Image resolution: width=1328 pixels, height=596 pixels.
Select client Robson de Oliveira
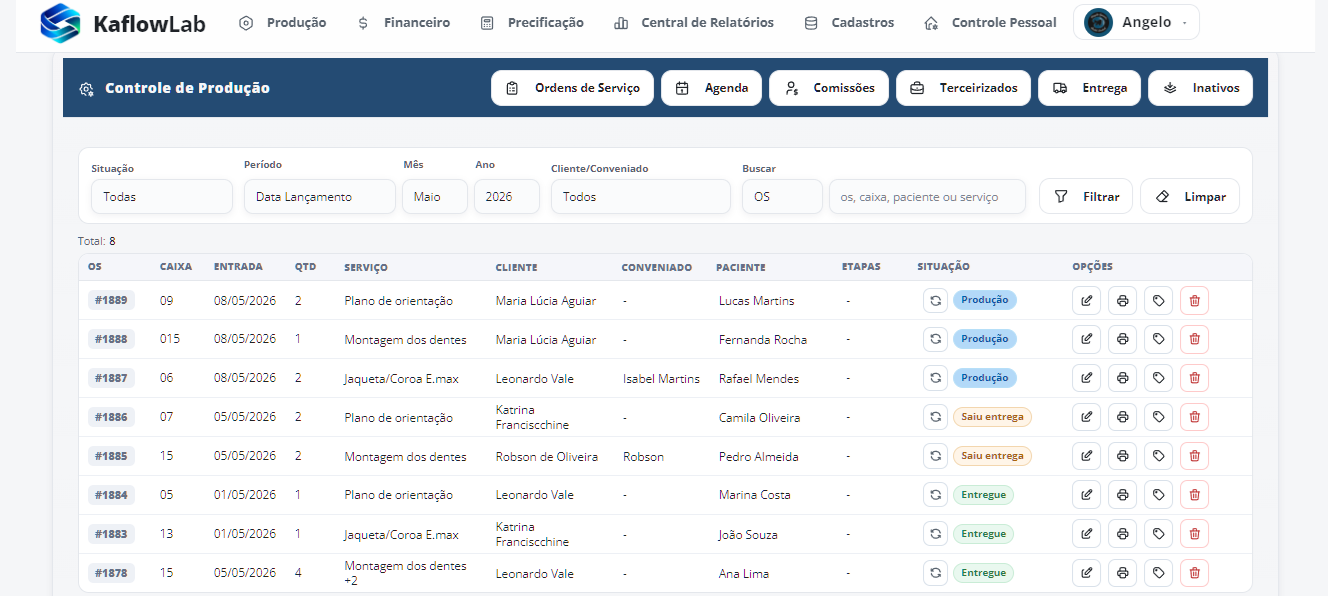(x=547, y=457)
